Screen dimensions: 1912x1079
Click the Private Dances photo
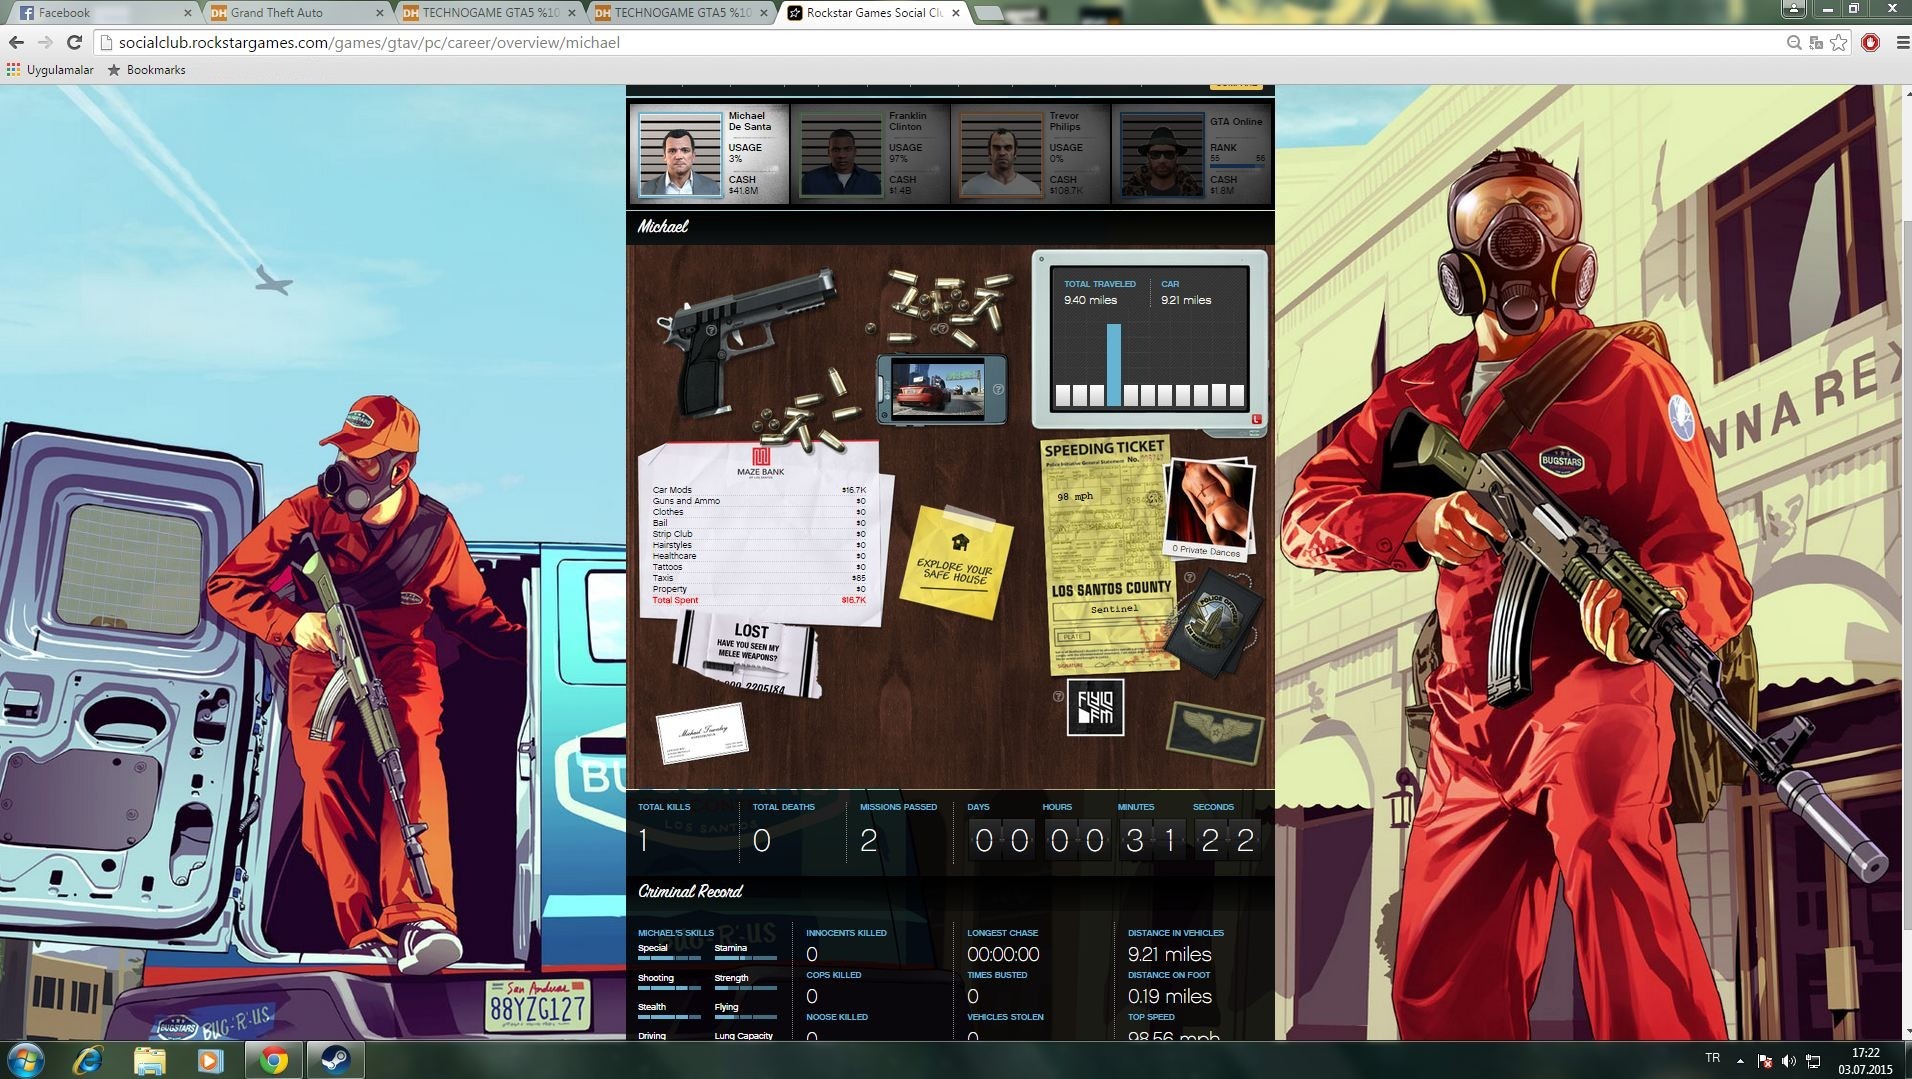(x=1210, y=508)
